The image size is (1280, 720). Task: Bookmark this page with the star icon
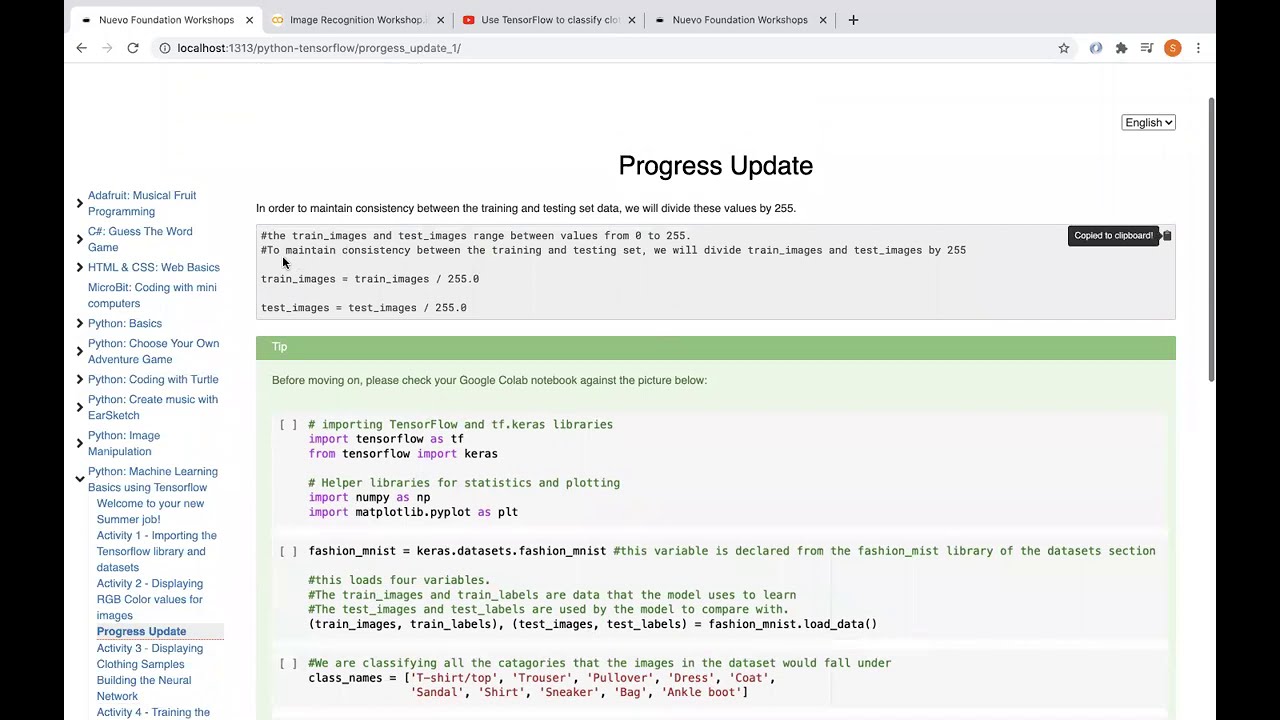coord(1064,48)
